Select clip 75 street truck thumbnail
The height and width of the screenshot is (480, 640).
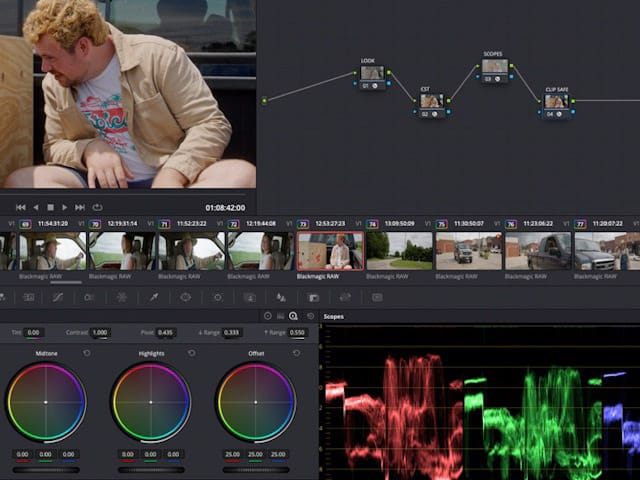point(469,251)
